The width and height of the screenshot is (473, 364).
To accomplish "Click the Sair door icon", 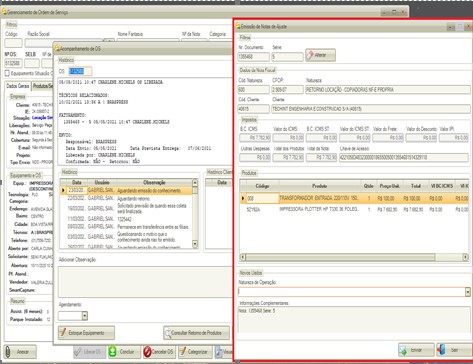I will pyautogui.click(x=441, y=350).
